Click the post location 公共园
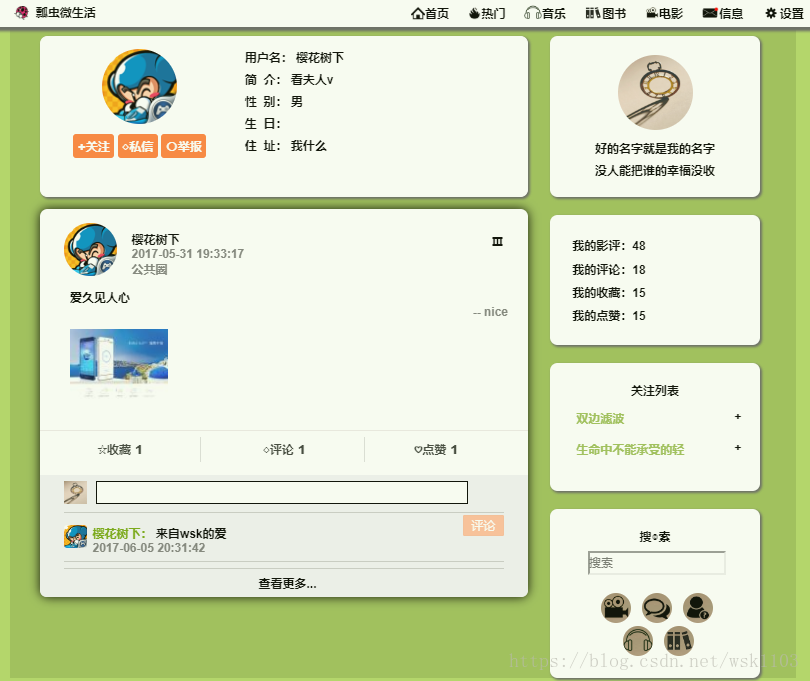Image resolution: width=810 pixels, height=681 pixels. 149,269
